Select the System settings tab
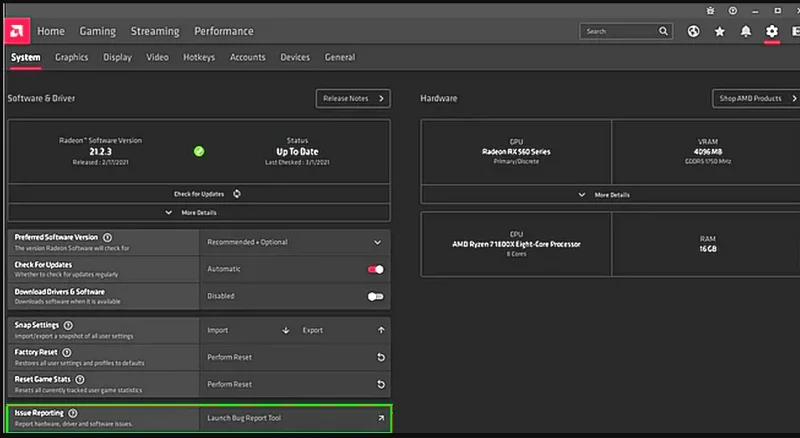The width and height of the screenshot is (800, 438). point(26,57)
